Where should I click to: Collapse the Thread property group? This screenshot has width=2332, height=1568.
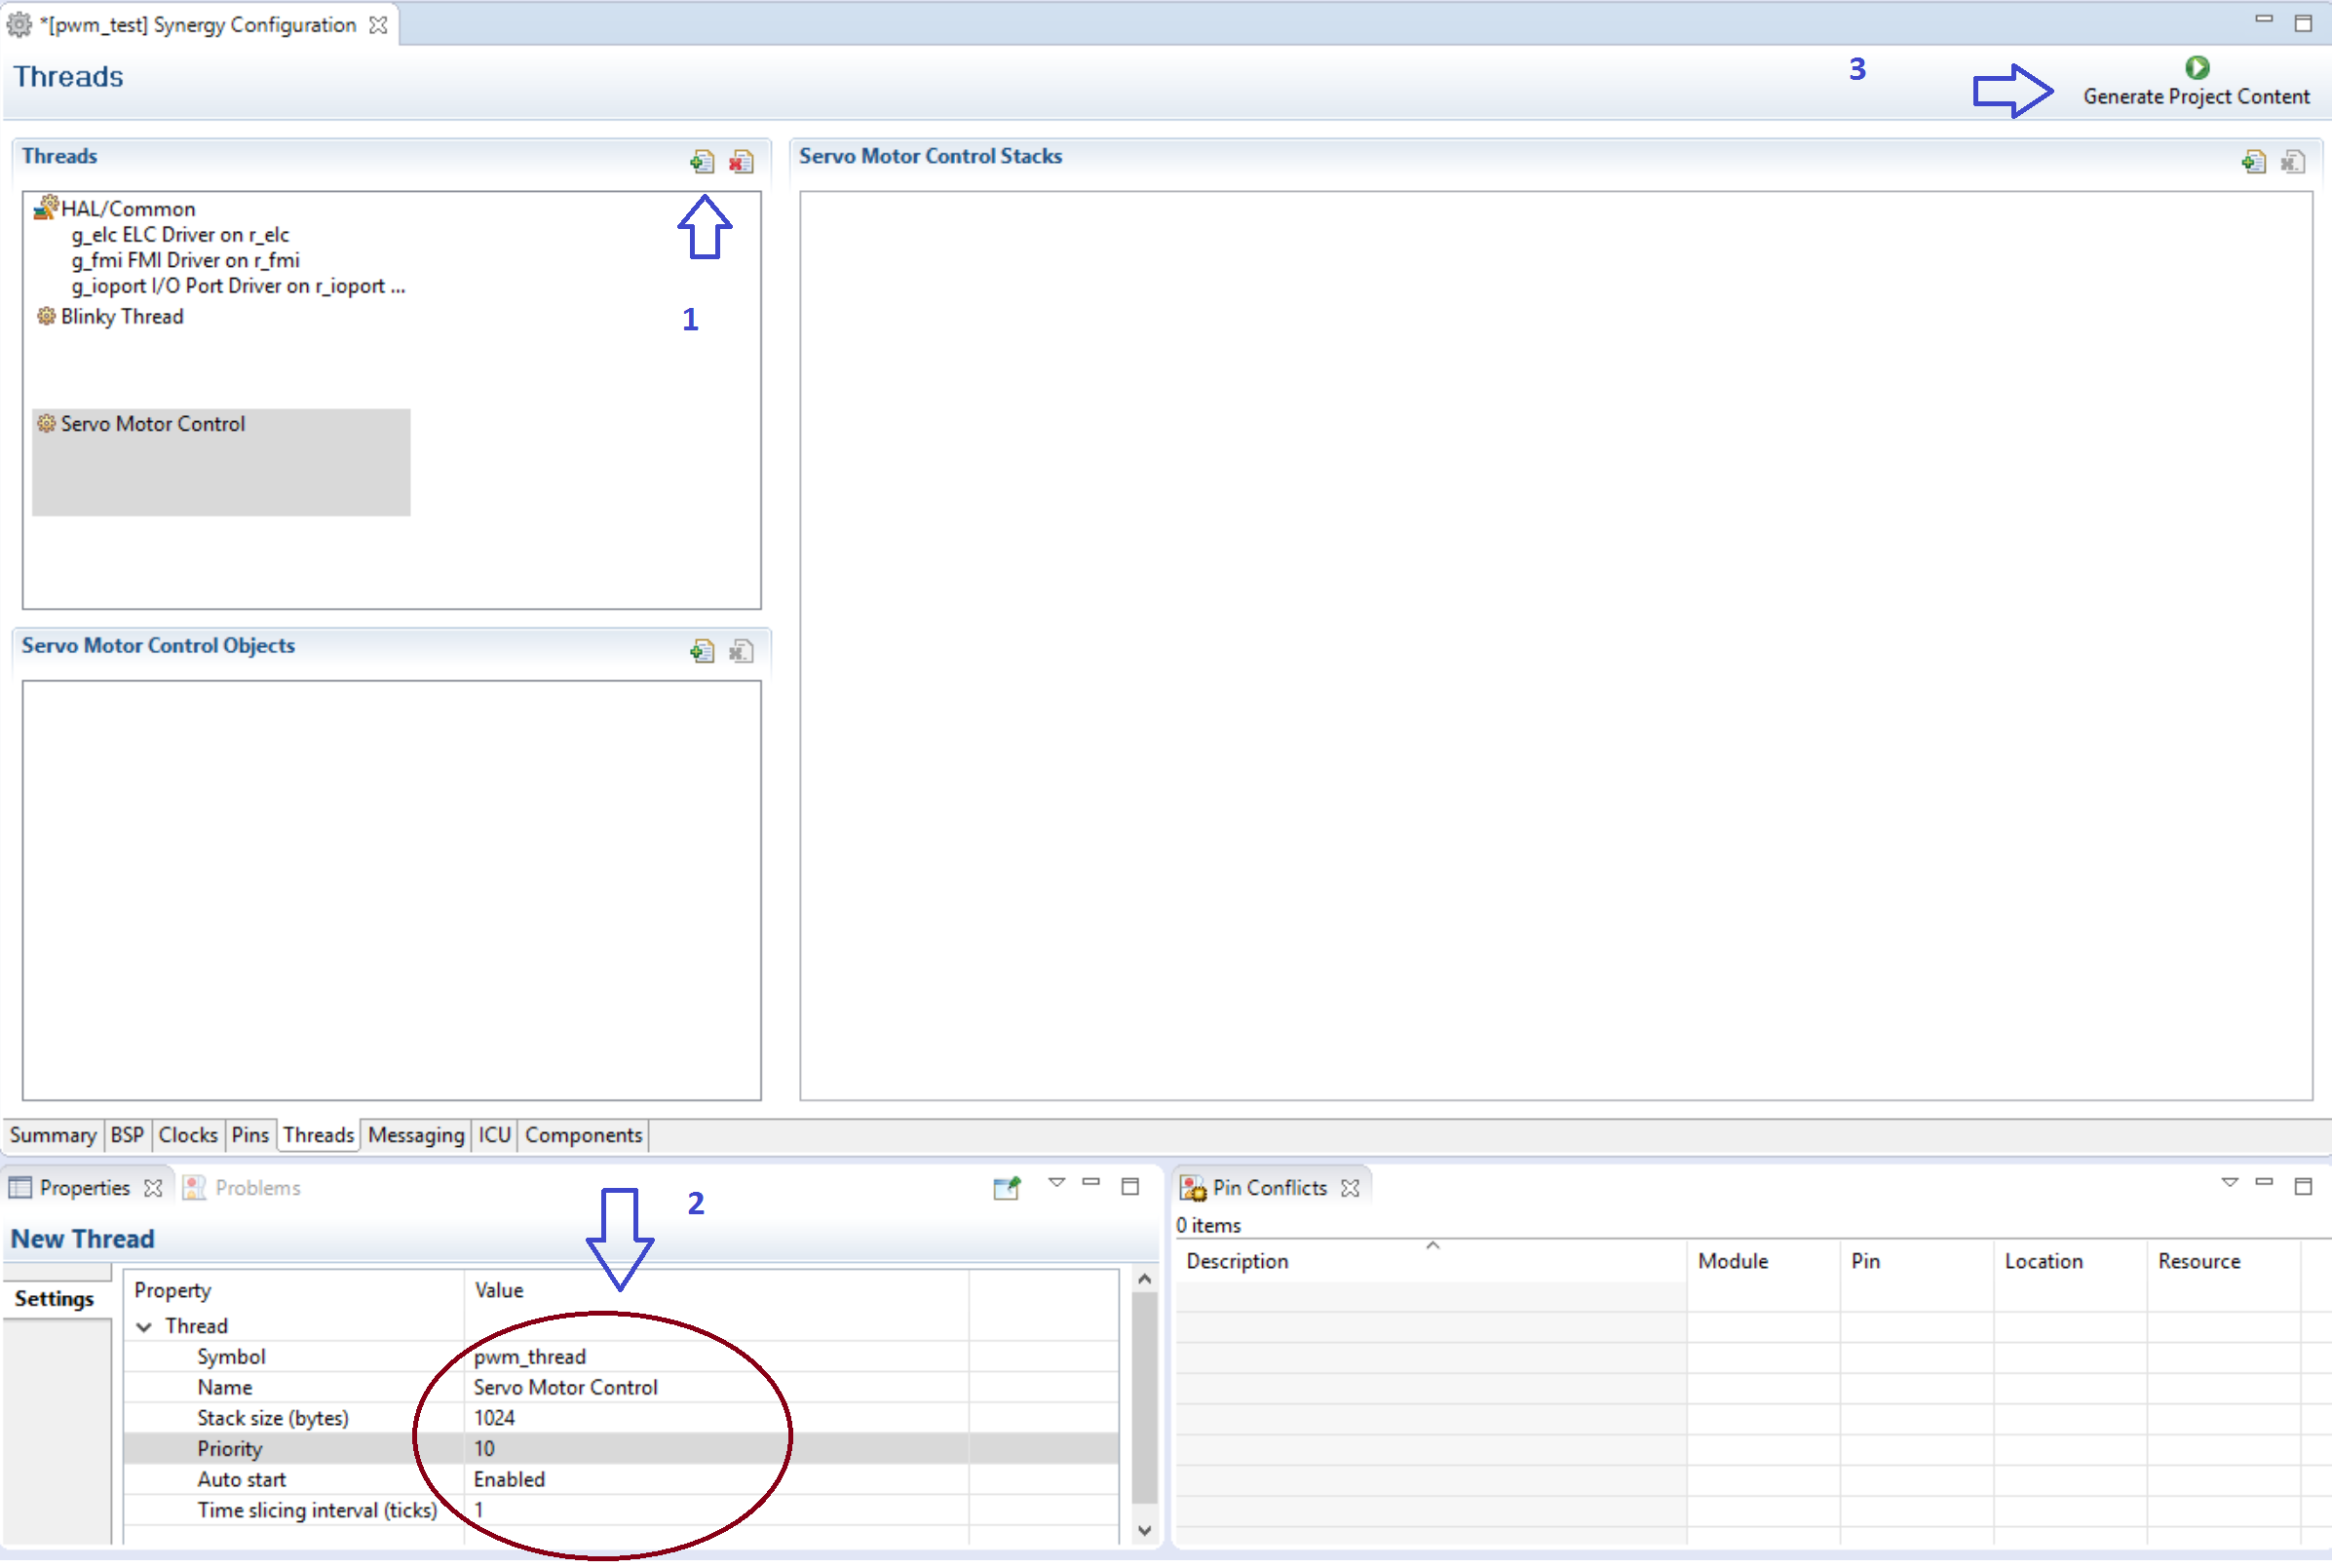(x=144, y=1325)
